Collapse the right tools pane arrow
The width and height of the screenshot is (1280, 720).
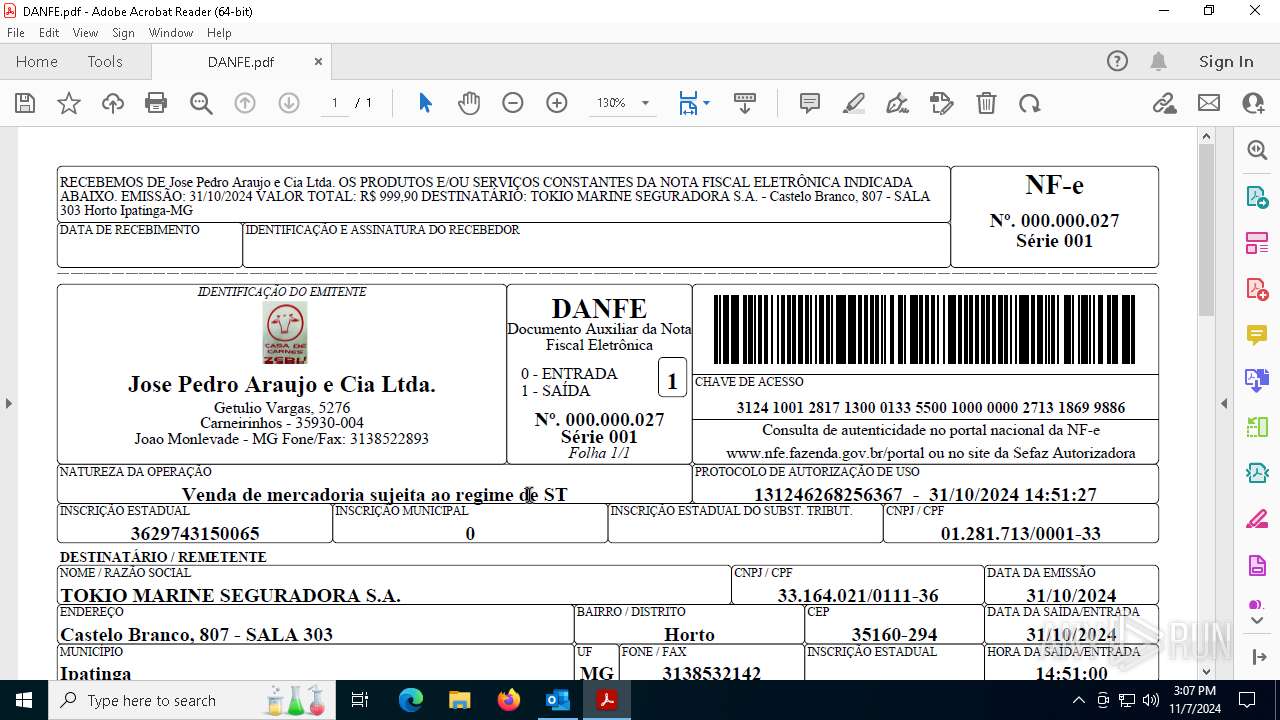pyautogui.click(x=1224, y=403)
